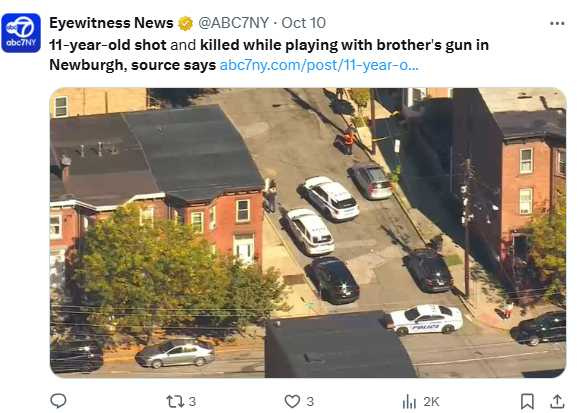Viewport: 580px width, 413px height.
Task: Click the text "Newburgh, source says"
Action: click(132, 65)
